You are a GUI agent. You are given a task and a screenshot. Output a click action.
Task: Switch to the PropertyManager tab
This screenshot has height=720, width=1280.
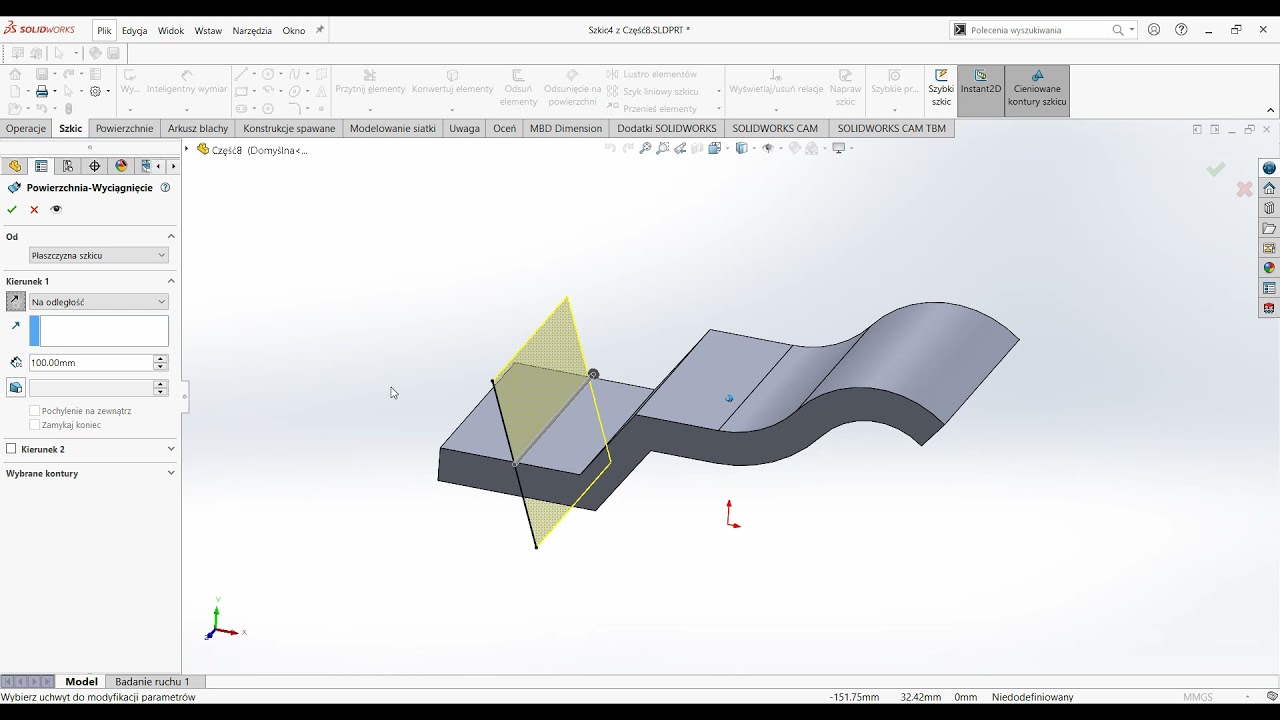click(41, 166)
